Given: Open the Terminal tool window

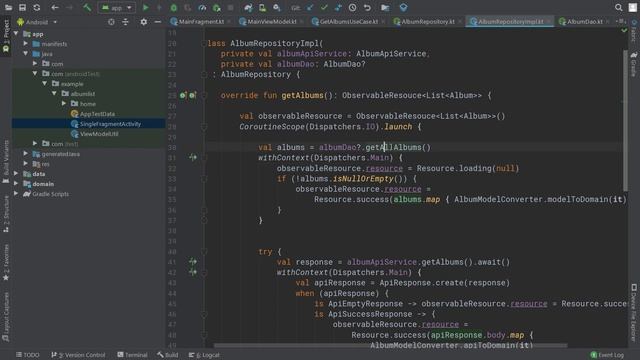Looking at the screenshot, I should pos(132,355).
